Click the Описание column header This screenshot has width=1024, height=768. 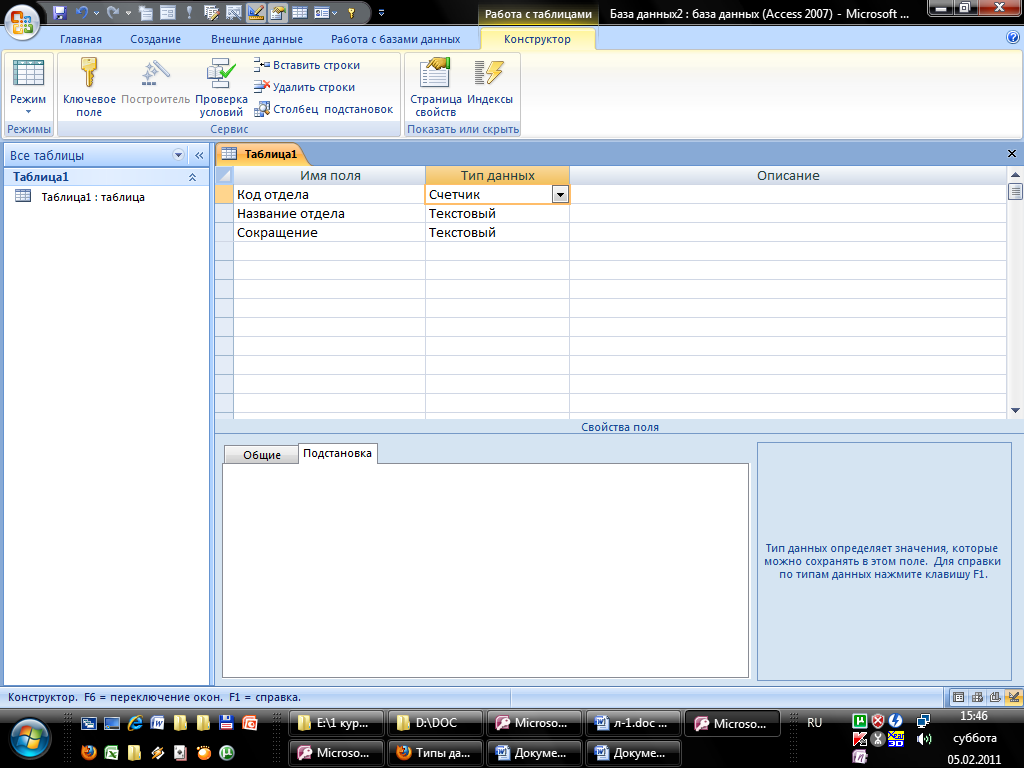pos(788,176)
